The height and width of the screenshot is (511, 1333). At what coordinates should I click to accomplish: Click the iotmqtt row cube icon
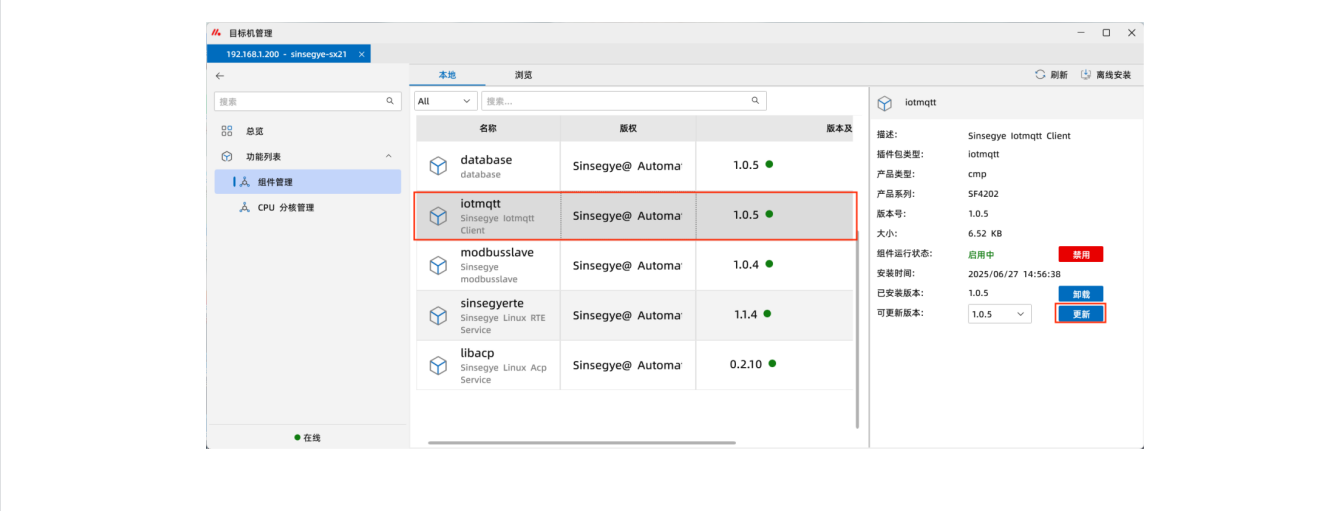(438, 216)
